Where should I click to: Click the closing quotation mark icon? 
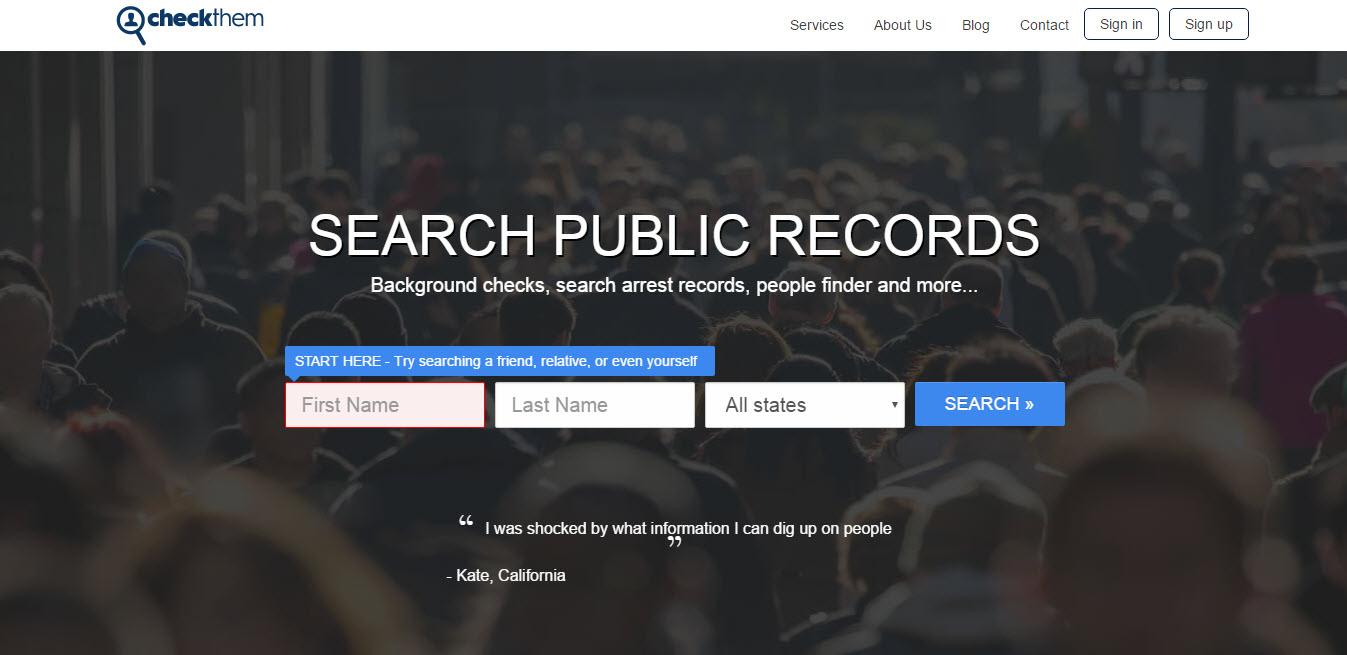tap(674, 544)
